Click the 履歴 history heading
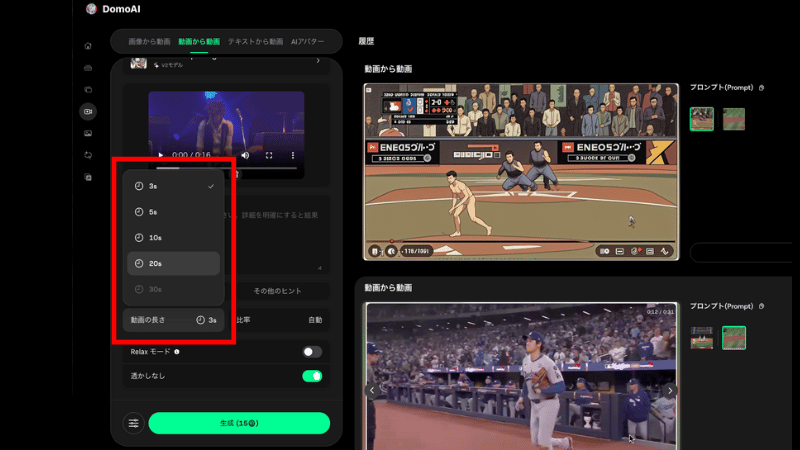This screenshot has height=450, width=800. [x=366, y=41]
